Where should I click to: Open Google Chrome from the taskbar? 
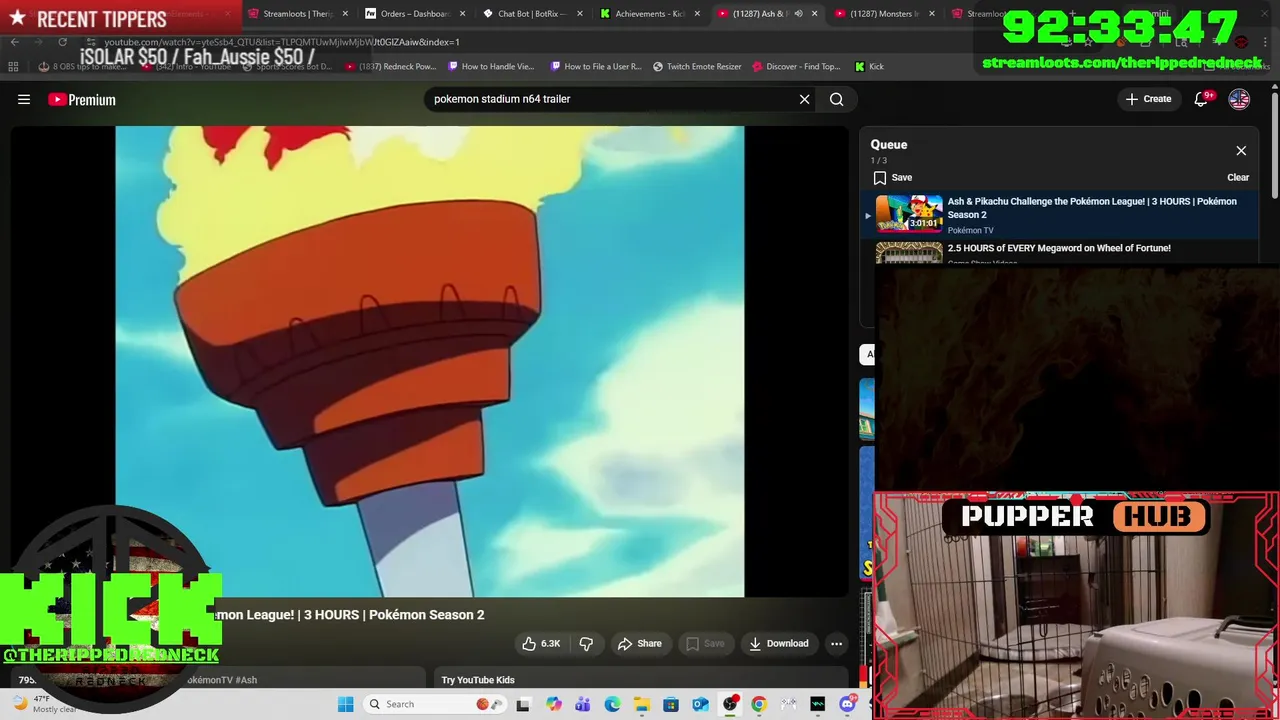[x=759, y=705]
